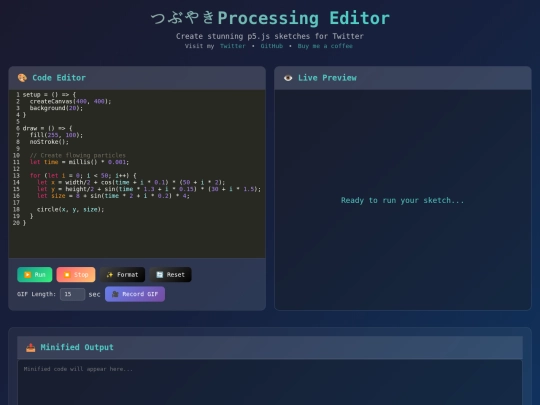Viewport: 540px width, 405px height.
Task: Click the 'Minified Output' panel heading
Action: point(77,347)
